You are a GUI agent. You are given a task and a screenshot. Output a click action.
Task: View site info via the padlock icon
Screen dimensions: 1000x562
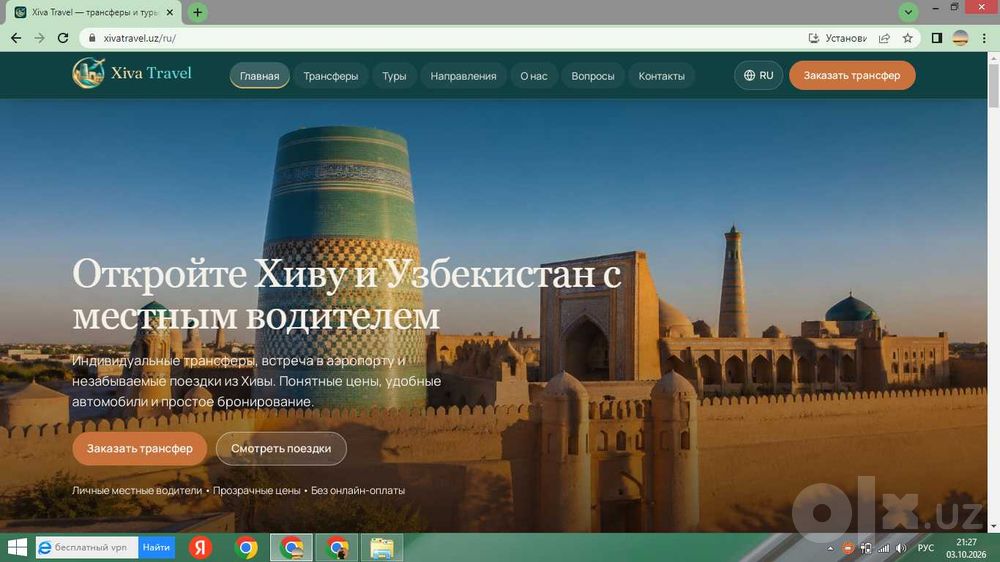click(x=92, y=38)
